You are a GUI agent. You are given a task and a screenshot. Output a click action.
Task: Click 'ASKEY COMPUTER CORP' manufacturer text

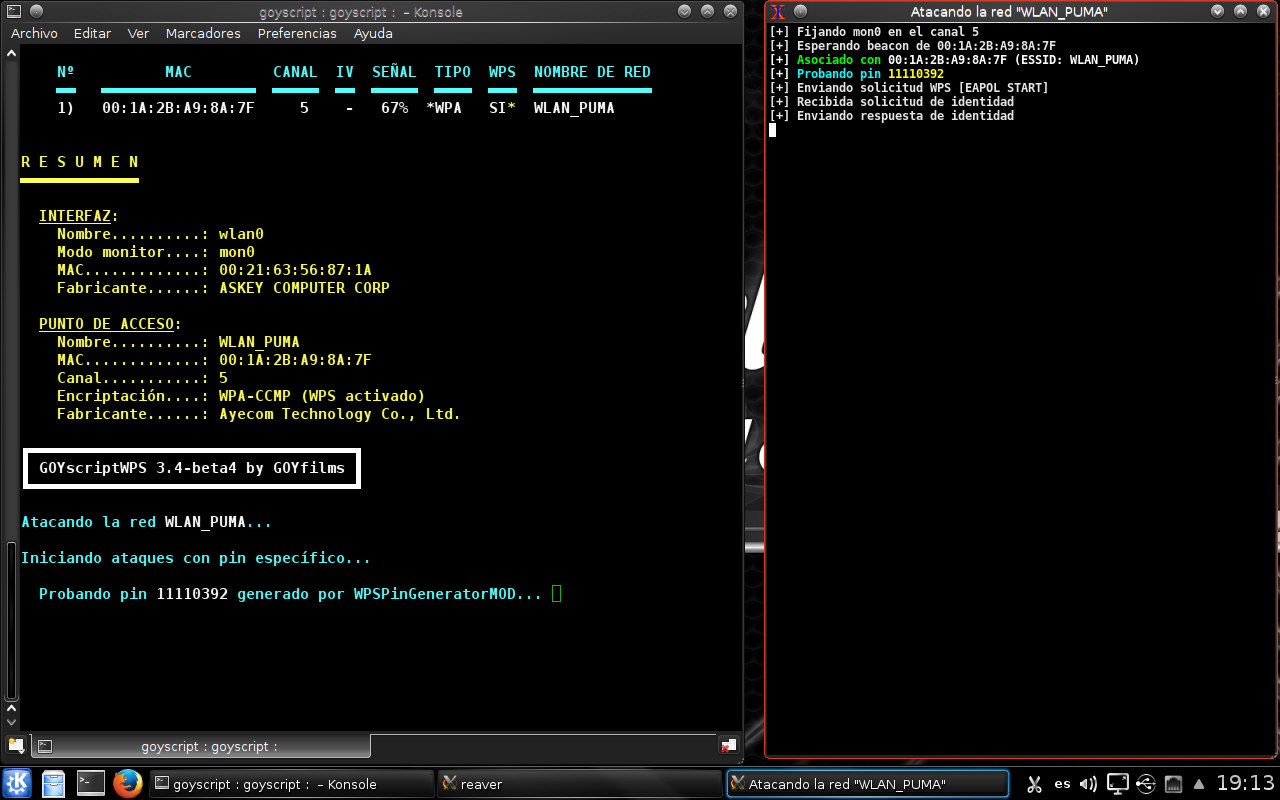point(304,288)
